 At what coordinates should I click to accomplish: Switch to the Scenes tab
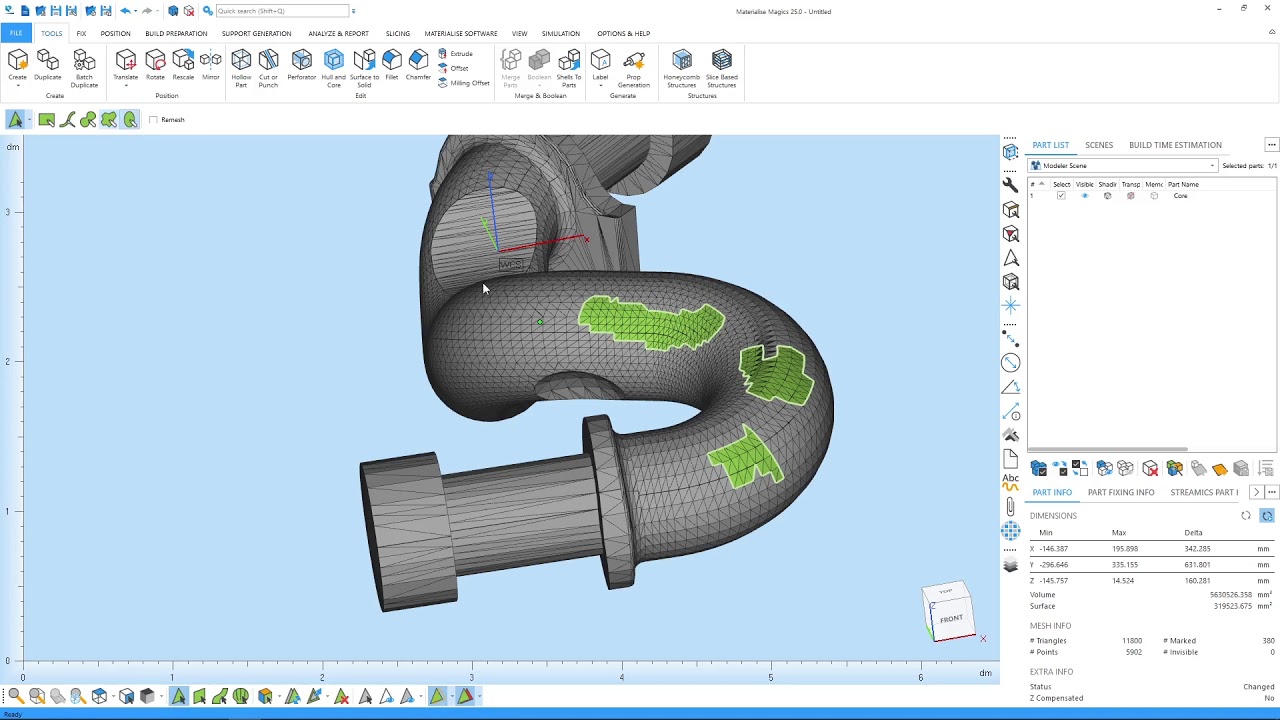coord(1099,145)
